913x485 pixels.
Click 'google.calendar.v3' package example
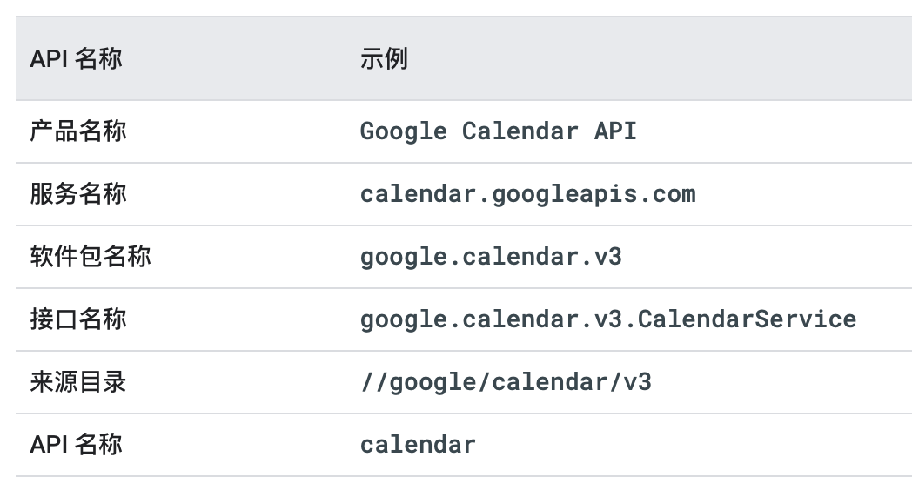pyautogui.click(x=491, y=257)
